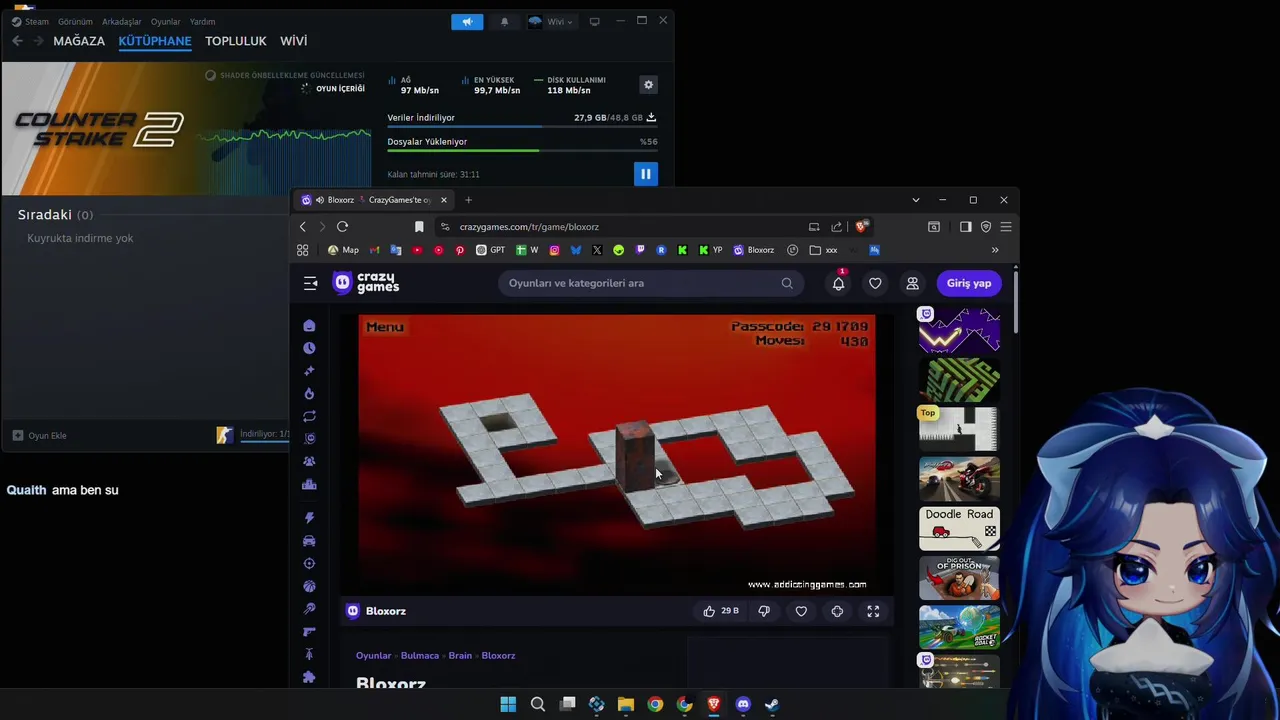Open the Doodle Road game thumbnail

959,529
